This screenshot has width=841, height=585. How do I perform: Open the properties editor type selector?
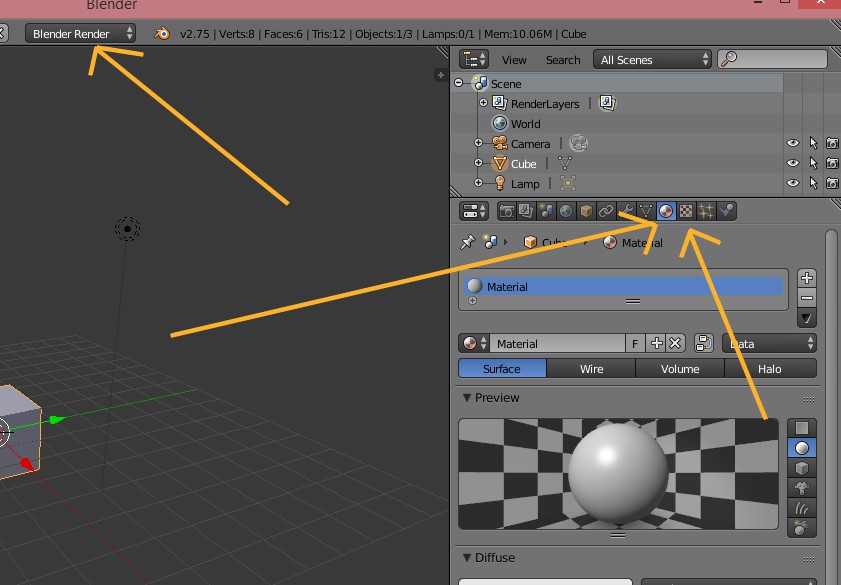(474, 211)
